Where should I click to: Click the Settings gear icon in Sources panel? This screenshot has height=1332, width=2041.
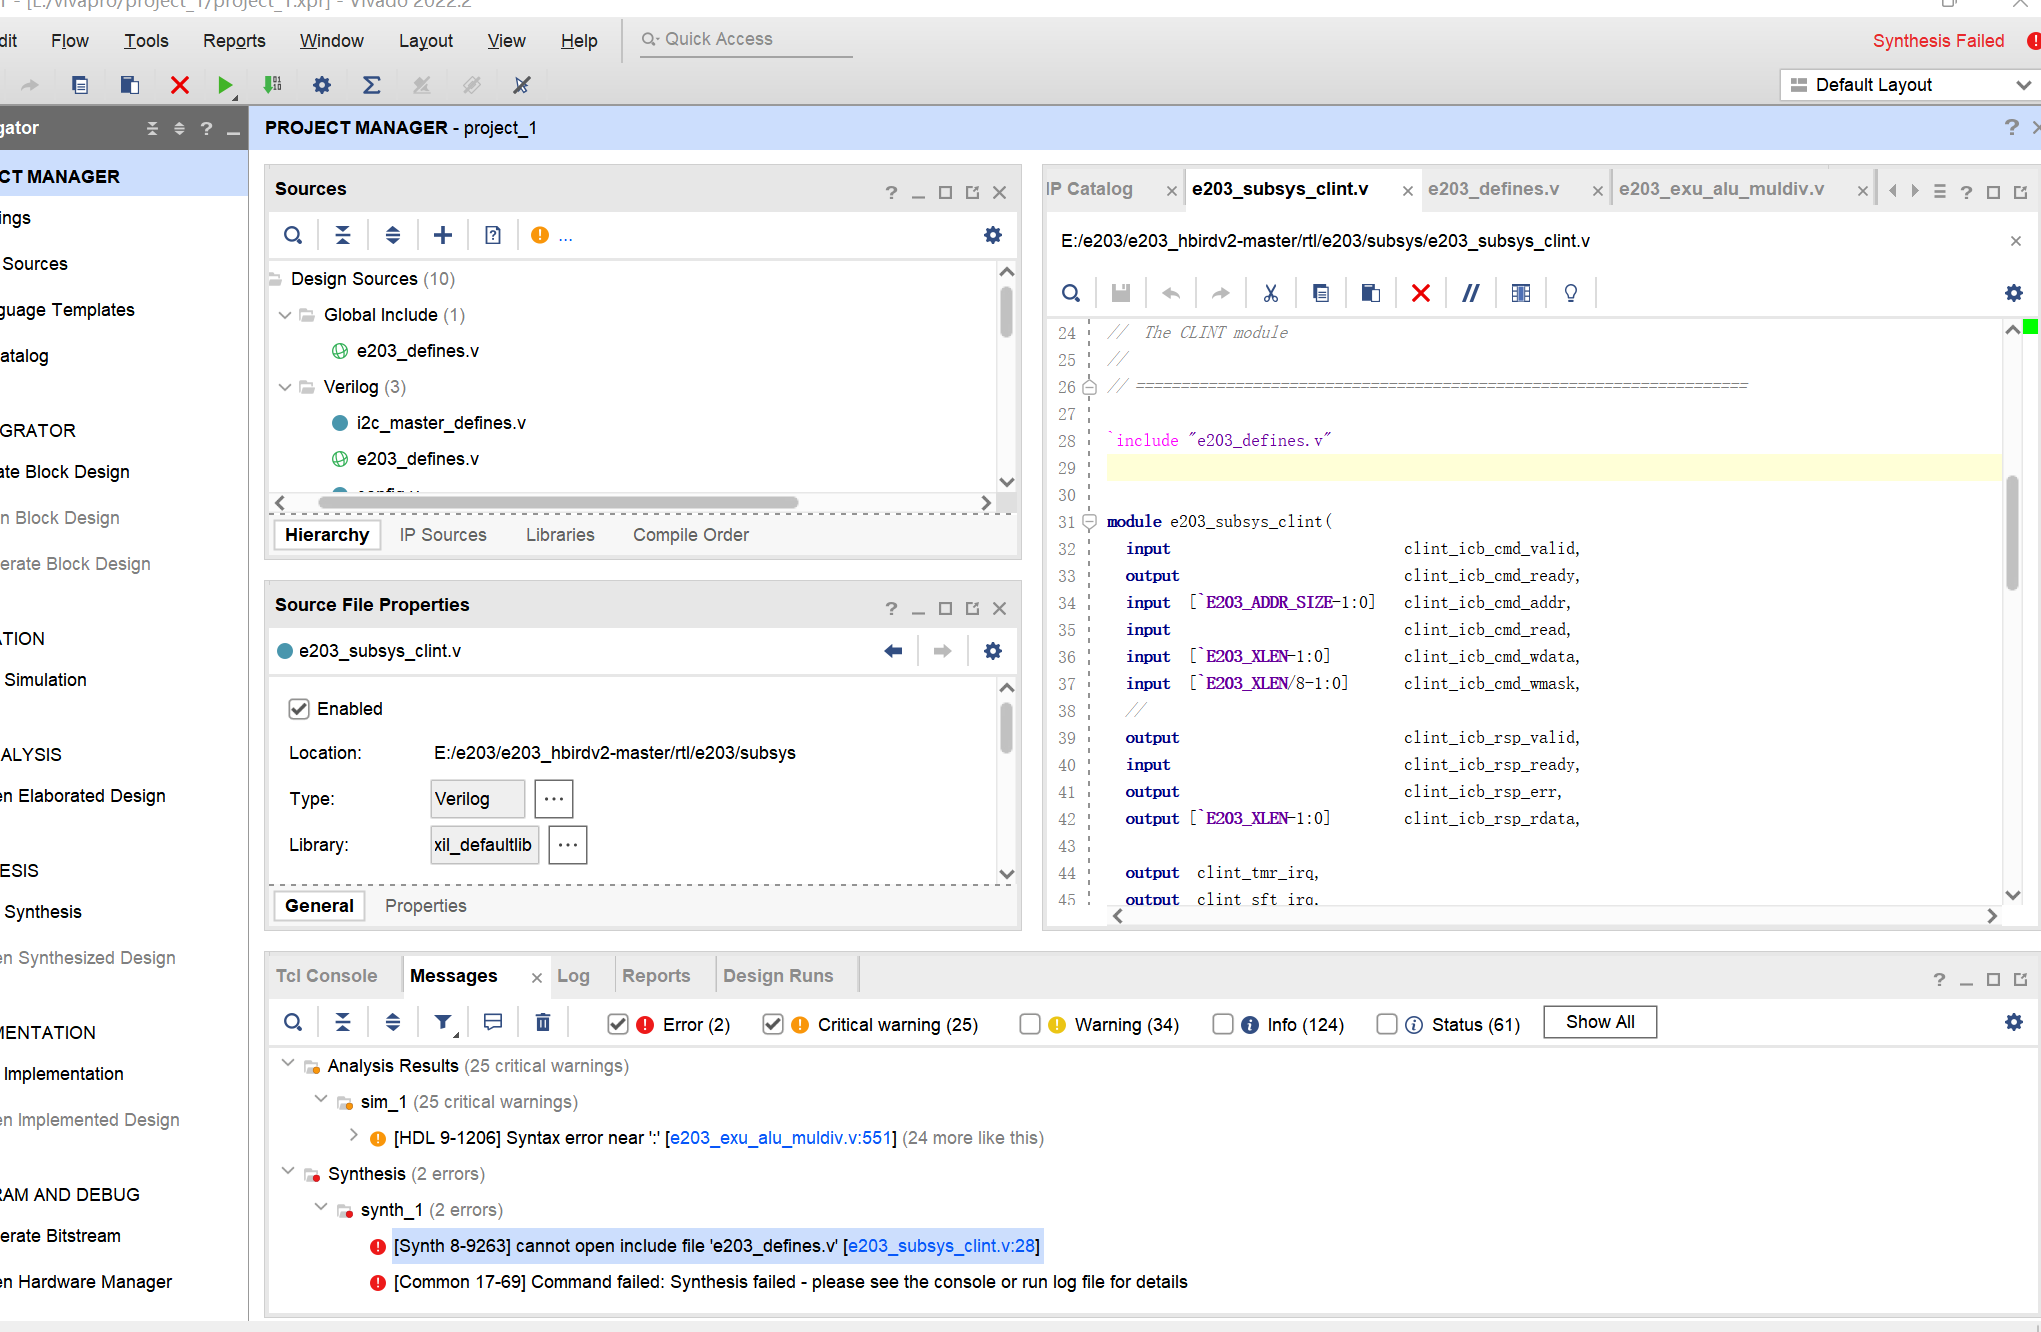(x=992, y=235)
